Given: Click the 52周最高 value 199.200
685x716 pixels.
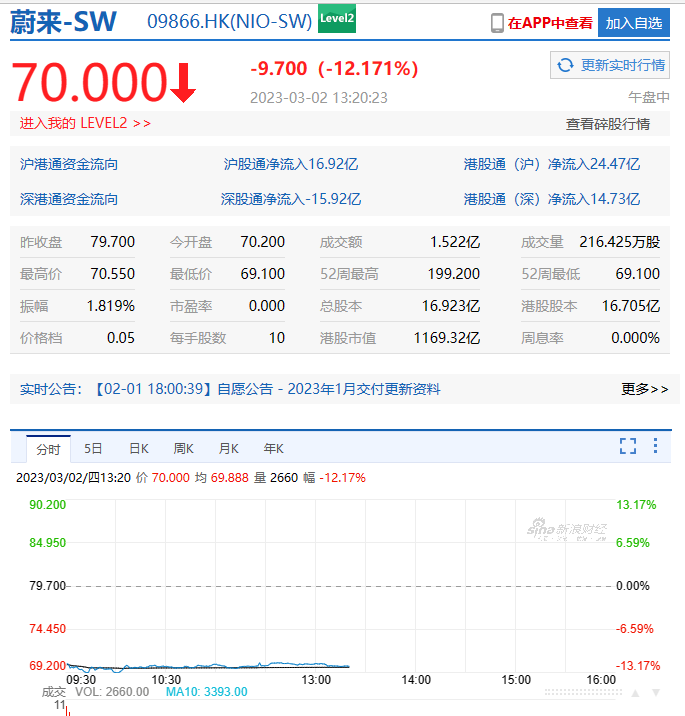Looking at the screenshot, I should [453, 274].
